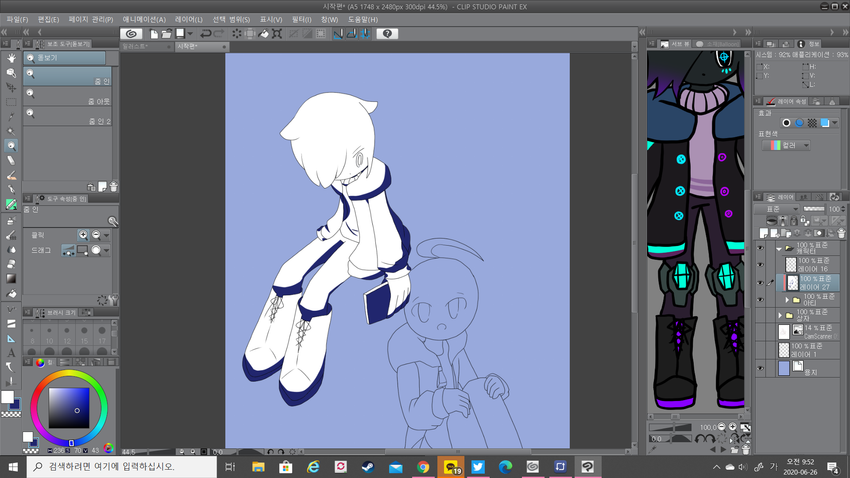850x478 pixels.
Task: Click the white main color swatch
Action: click(8, 397)
